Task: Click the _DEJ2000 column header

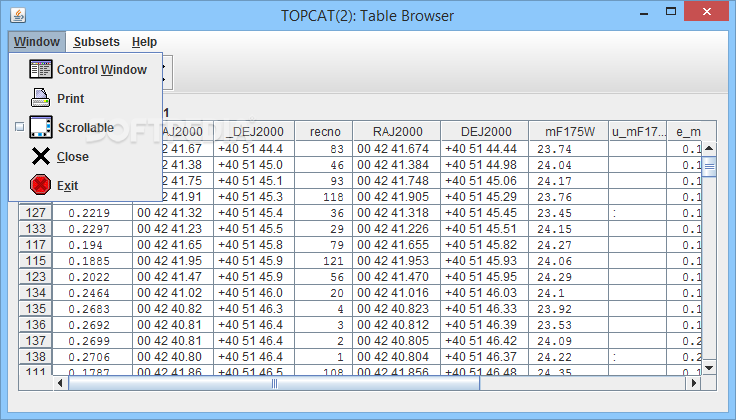Action: point(254,132)
